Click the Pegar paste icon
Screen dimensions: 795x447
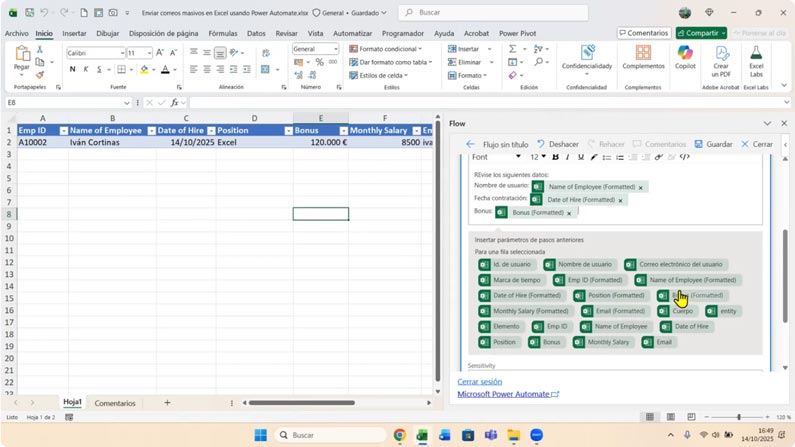click(22, 58)
